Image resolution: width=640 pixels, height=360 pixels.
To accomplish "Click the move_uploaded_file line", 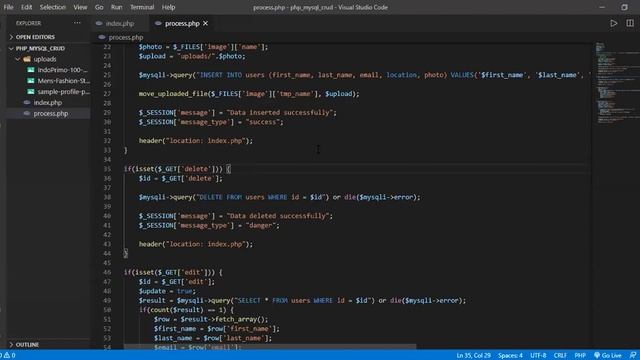I will (249, 94).
